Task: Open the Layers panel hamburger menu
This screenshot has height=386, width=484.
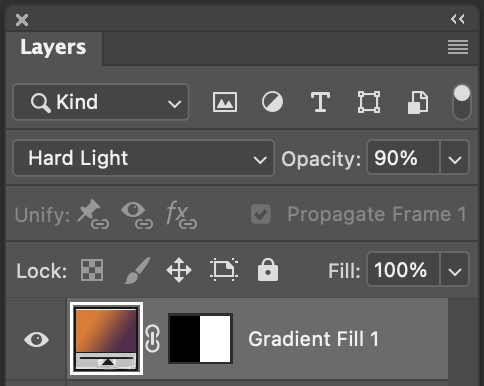Action: coord(458,47)
